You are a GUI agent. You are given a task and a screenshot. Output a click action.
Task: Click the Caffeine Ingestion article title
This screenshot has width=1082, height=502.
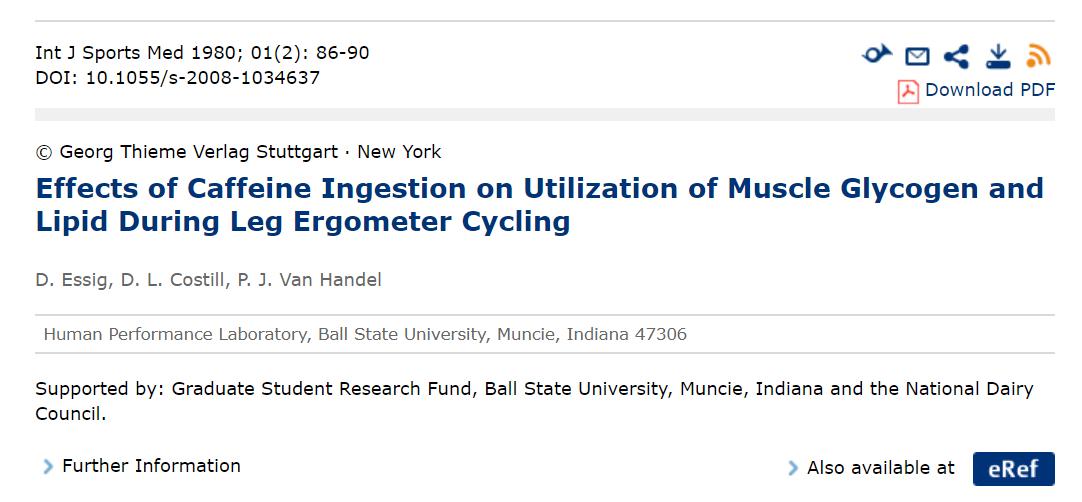pyautogui.click(x=539, y=204)
